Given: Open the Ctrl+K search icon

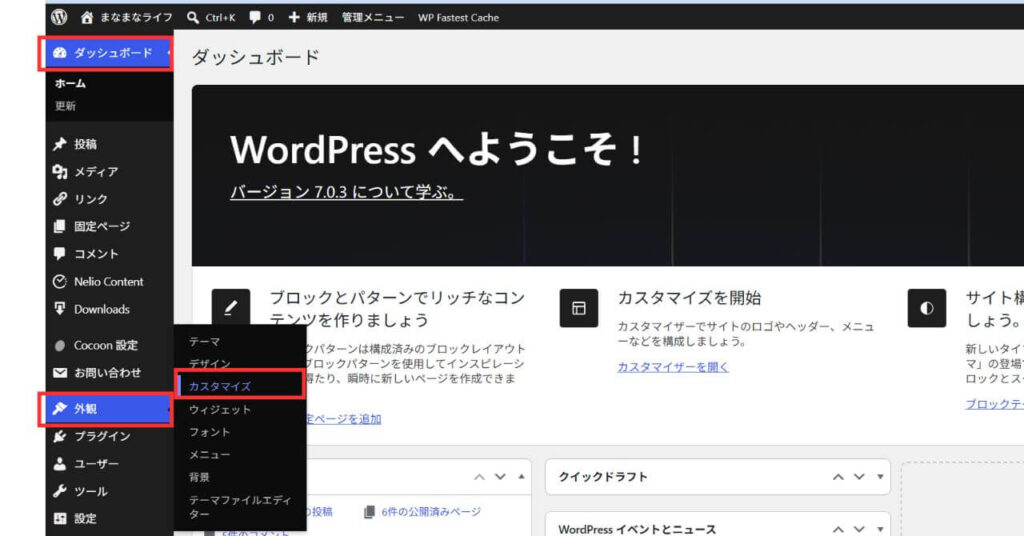Looking at the screenshot, I should pyautogui.click(x=193, y=18).
